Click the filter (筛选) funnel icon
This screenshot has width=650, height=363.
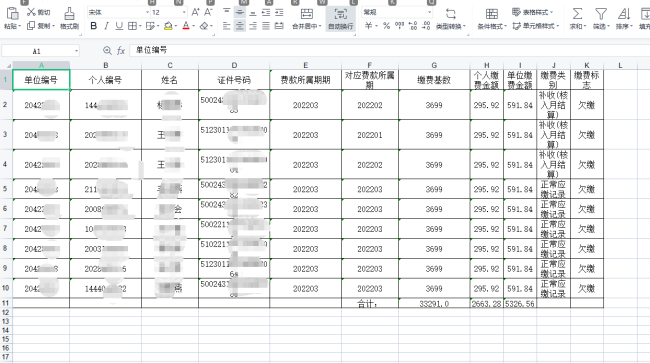click(x=601, y=14)
